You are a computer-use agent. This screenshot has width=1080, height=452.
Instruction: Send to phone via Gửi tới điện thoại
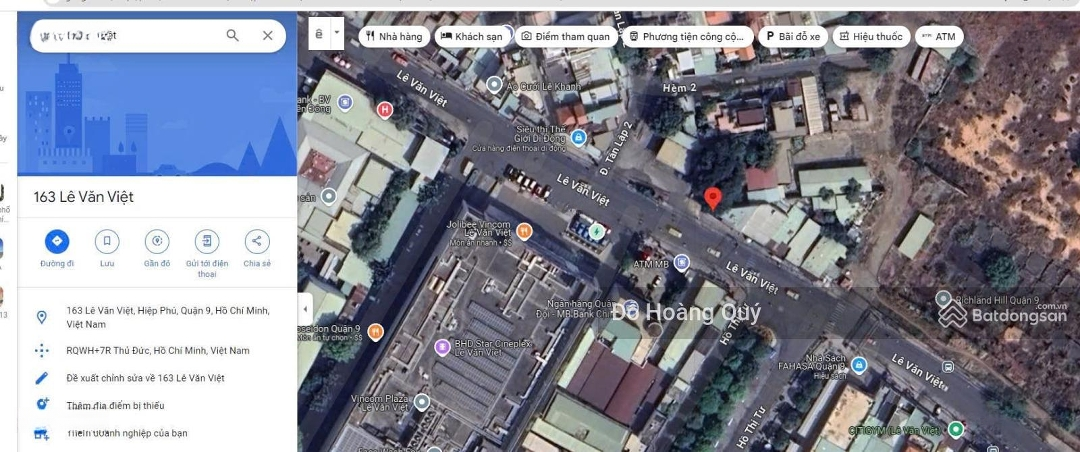[x=207, y=241]
